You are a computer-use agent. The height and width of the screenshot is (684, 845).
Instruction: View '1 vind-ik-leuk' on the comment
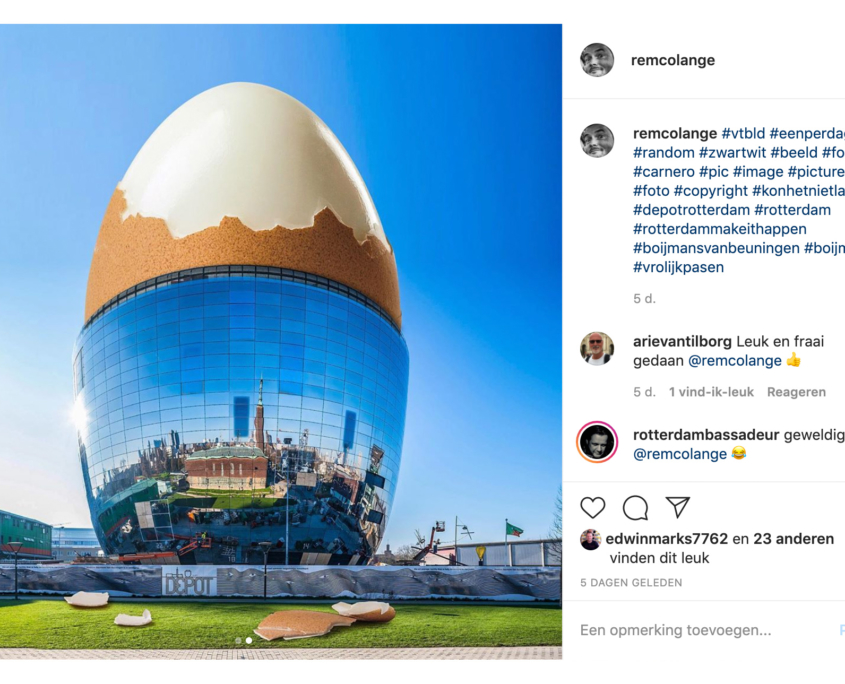[711, 392]
